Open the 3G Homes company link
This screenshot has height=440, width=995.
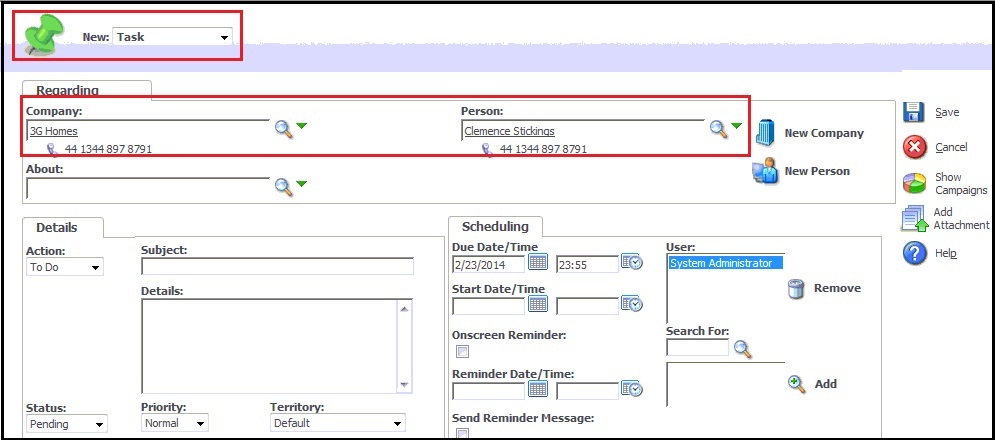click(x=54, y=131)
